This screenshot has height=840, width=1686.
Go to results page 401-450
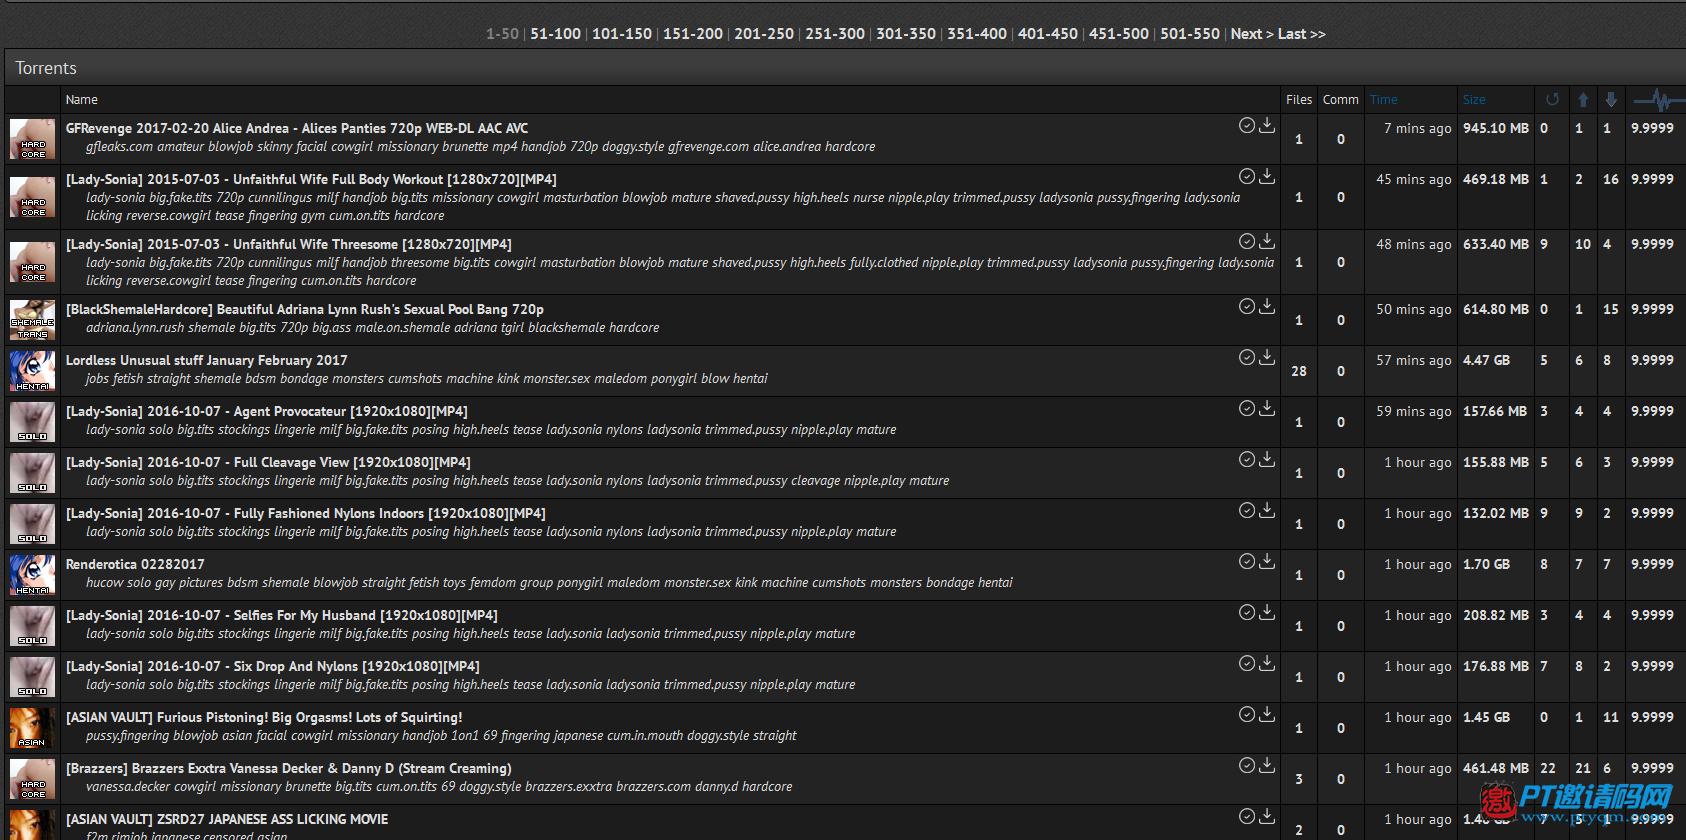[1048, 34]
